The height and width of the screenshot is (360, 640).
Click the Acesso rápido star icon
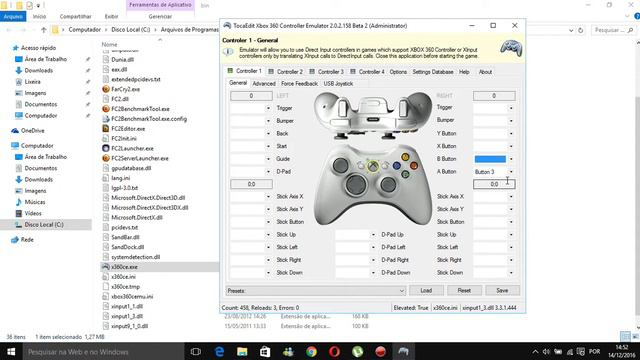16,48
